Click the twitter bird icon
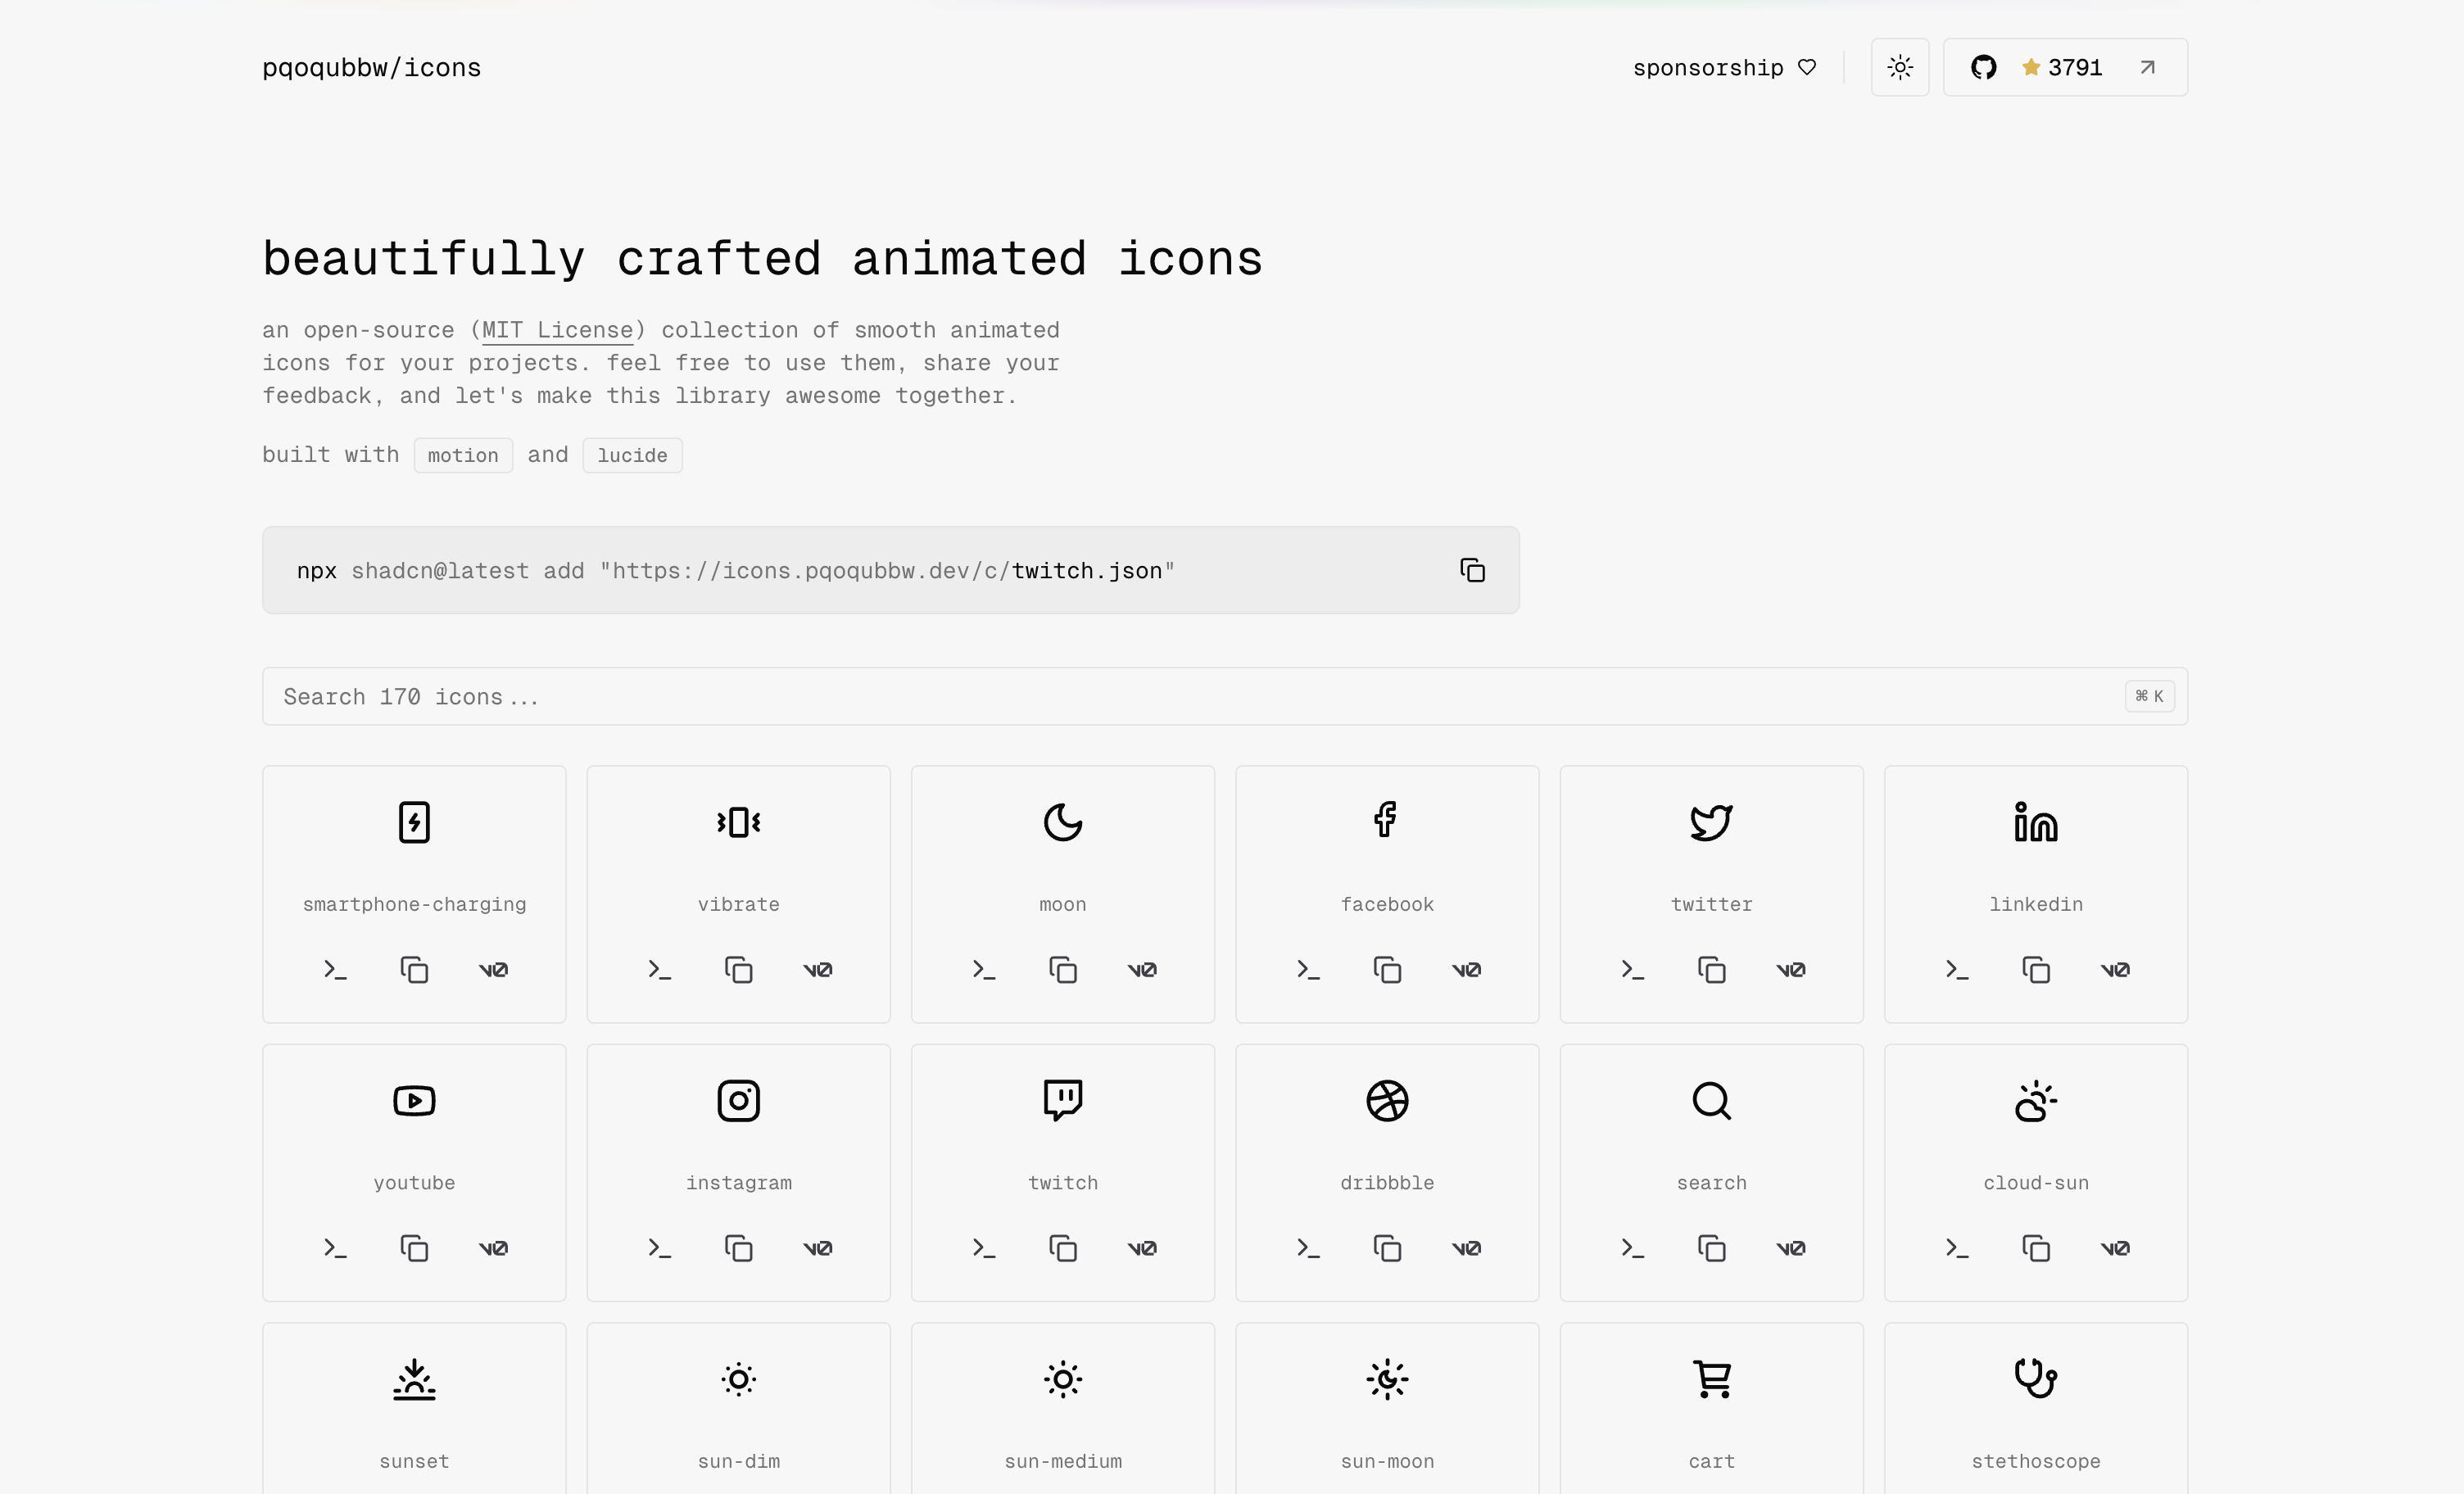Viewport: 2464px width, 1494px height. (x=1711, y=822)
